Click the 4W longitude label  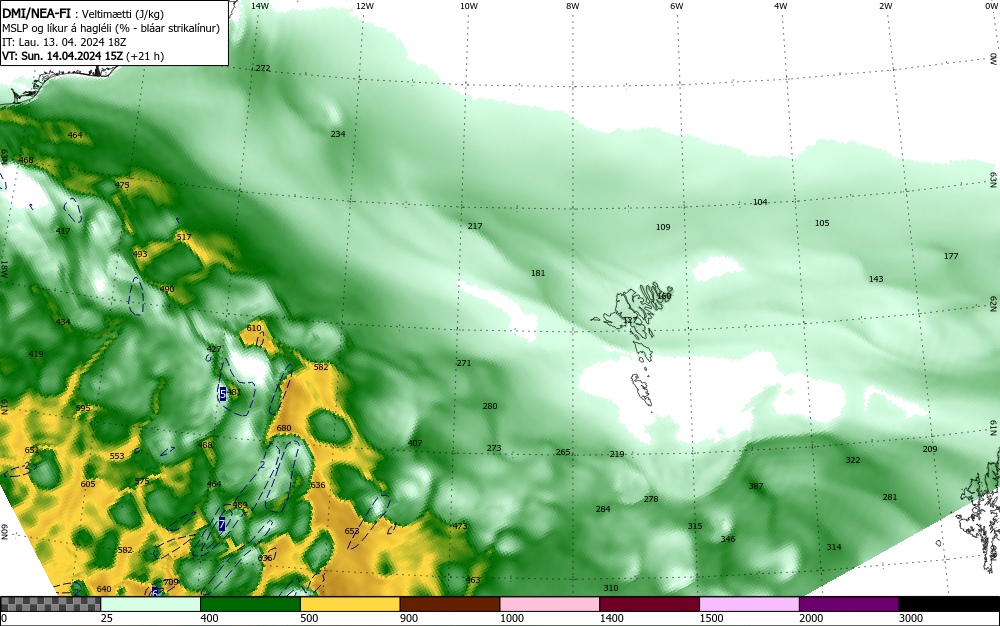coord(781,6)
